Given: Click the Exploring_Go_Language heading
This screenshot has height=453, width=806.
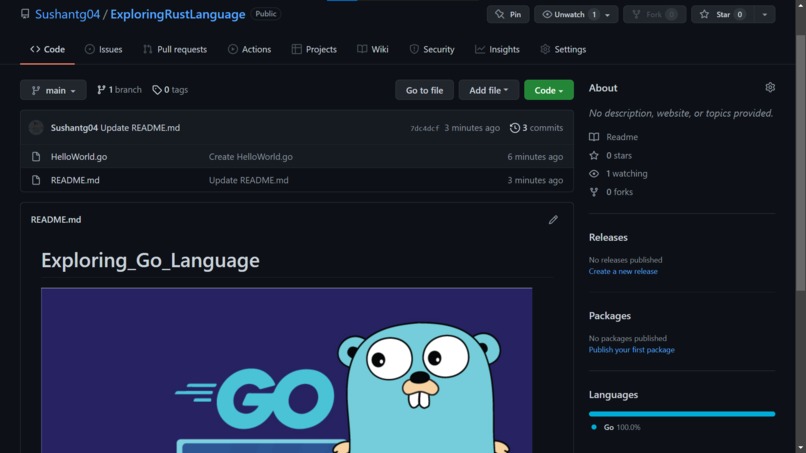Looking at the screenshot, I should (x=150, y=260).
